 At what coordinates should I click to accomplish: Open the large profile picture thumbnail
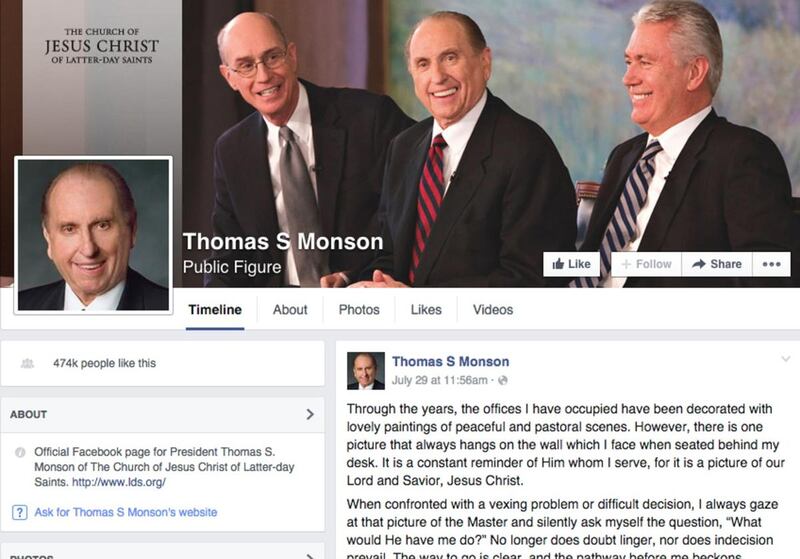[x=93, y=235]
